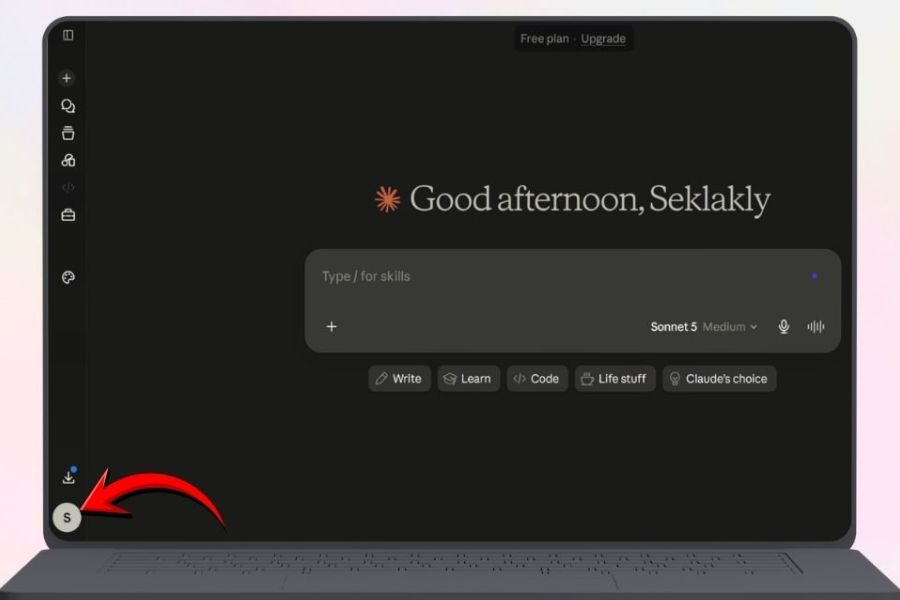Open the attachment plus button in composer
Screen dimensions: 900x600
point(331,327)
